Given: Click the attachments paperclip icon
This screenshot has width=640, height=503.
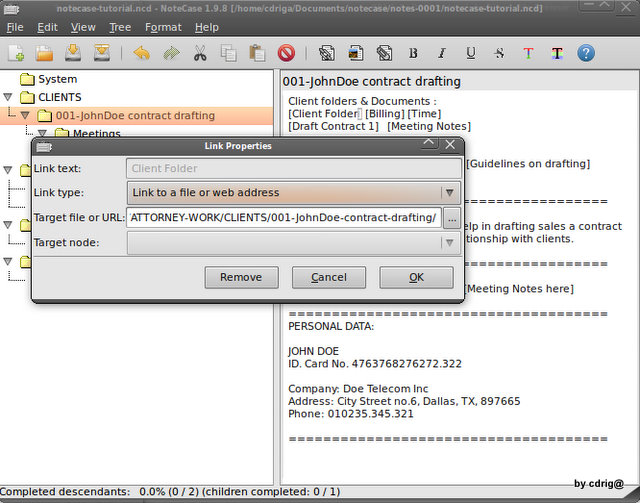Looking at the screenshot, I should click(384, 53).
